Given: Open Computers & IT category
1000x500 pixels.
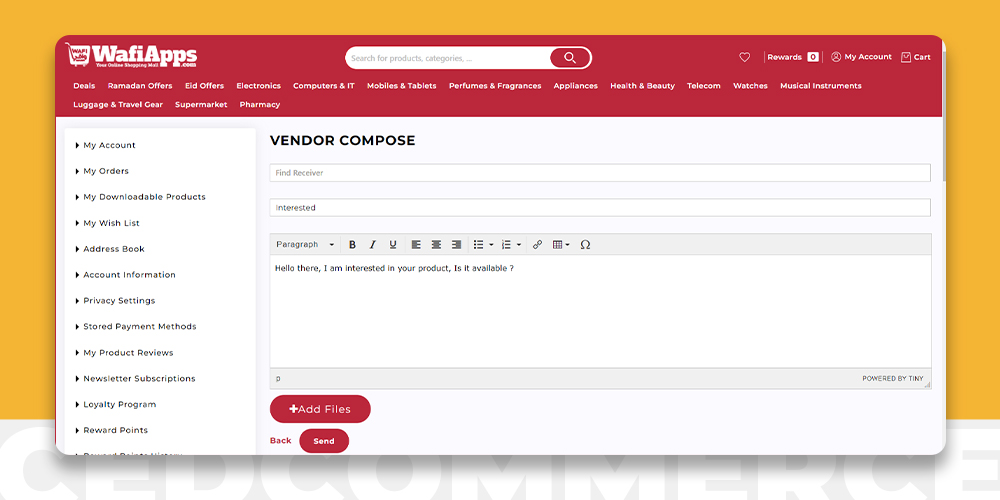Looking at the screenshot, I should pos(323,85).
